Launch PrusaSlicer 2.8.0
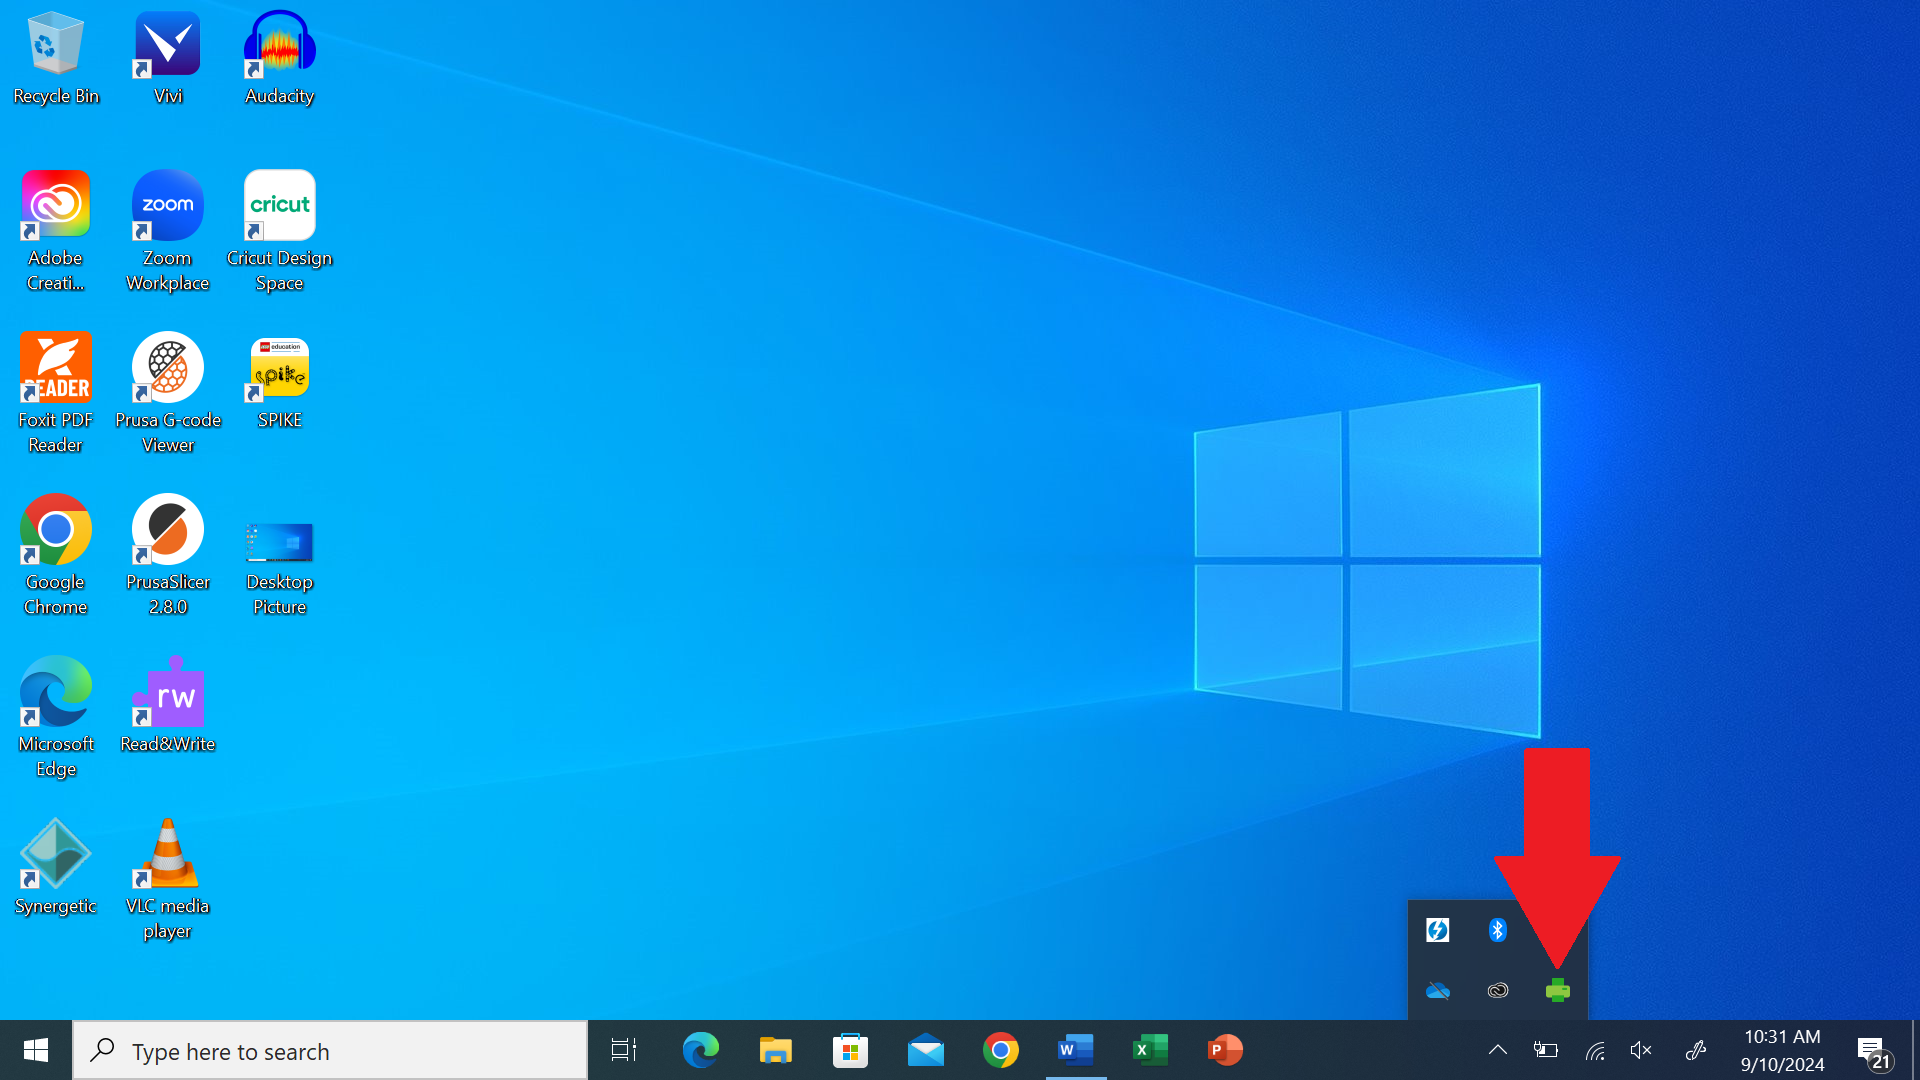The image size is (1920, 1080). click(167, 530)
